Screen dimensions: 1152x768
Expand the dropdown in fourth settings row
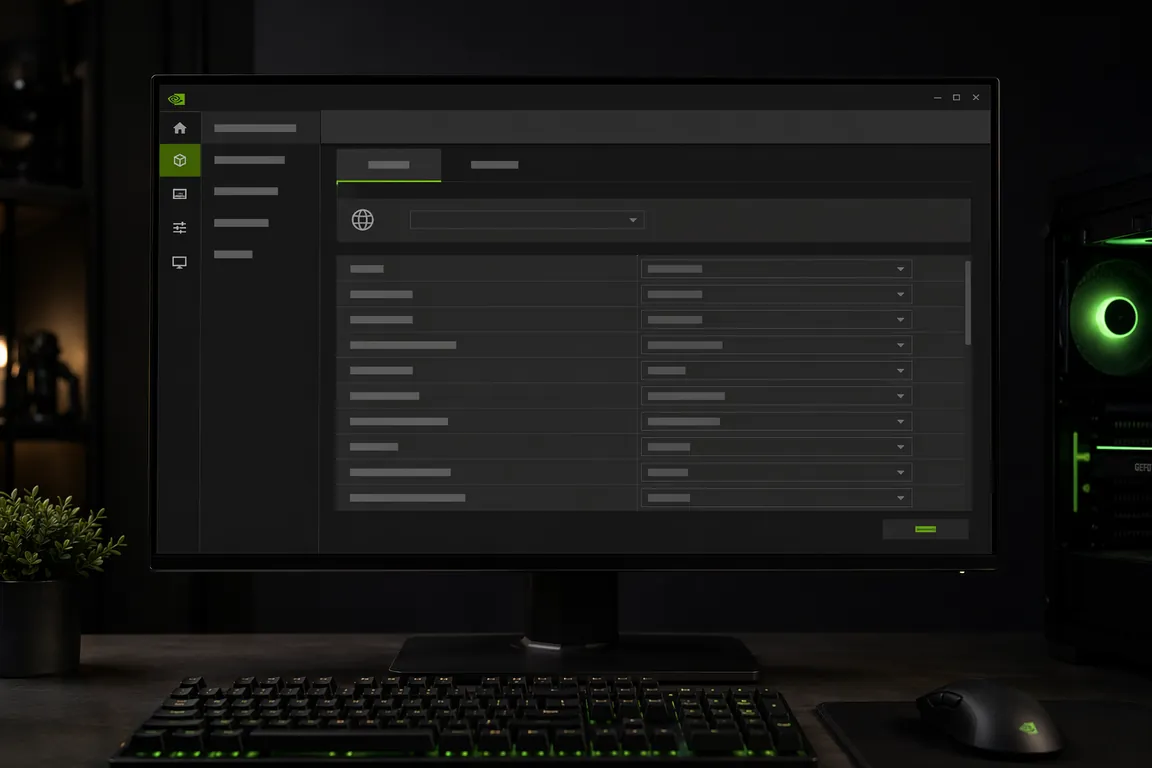tap(777, 345)
